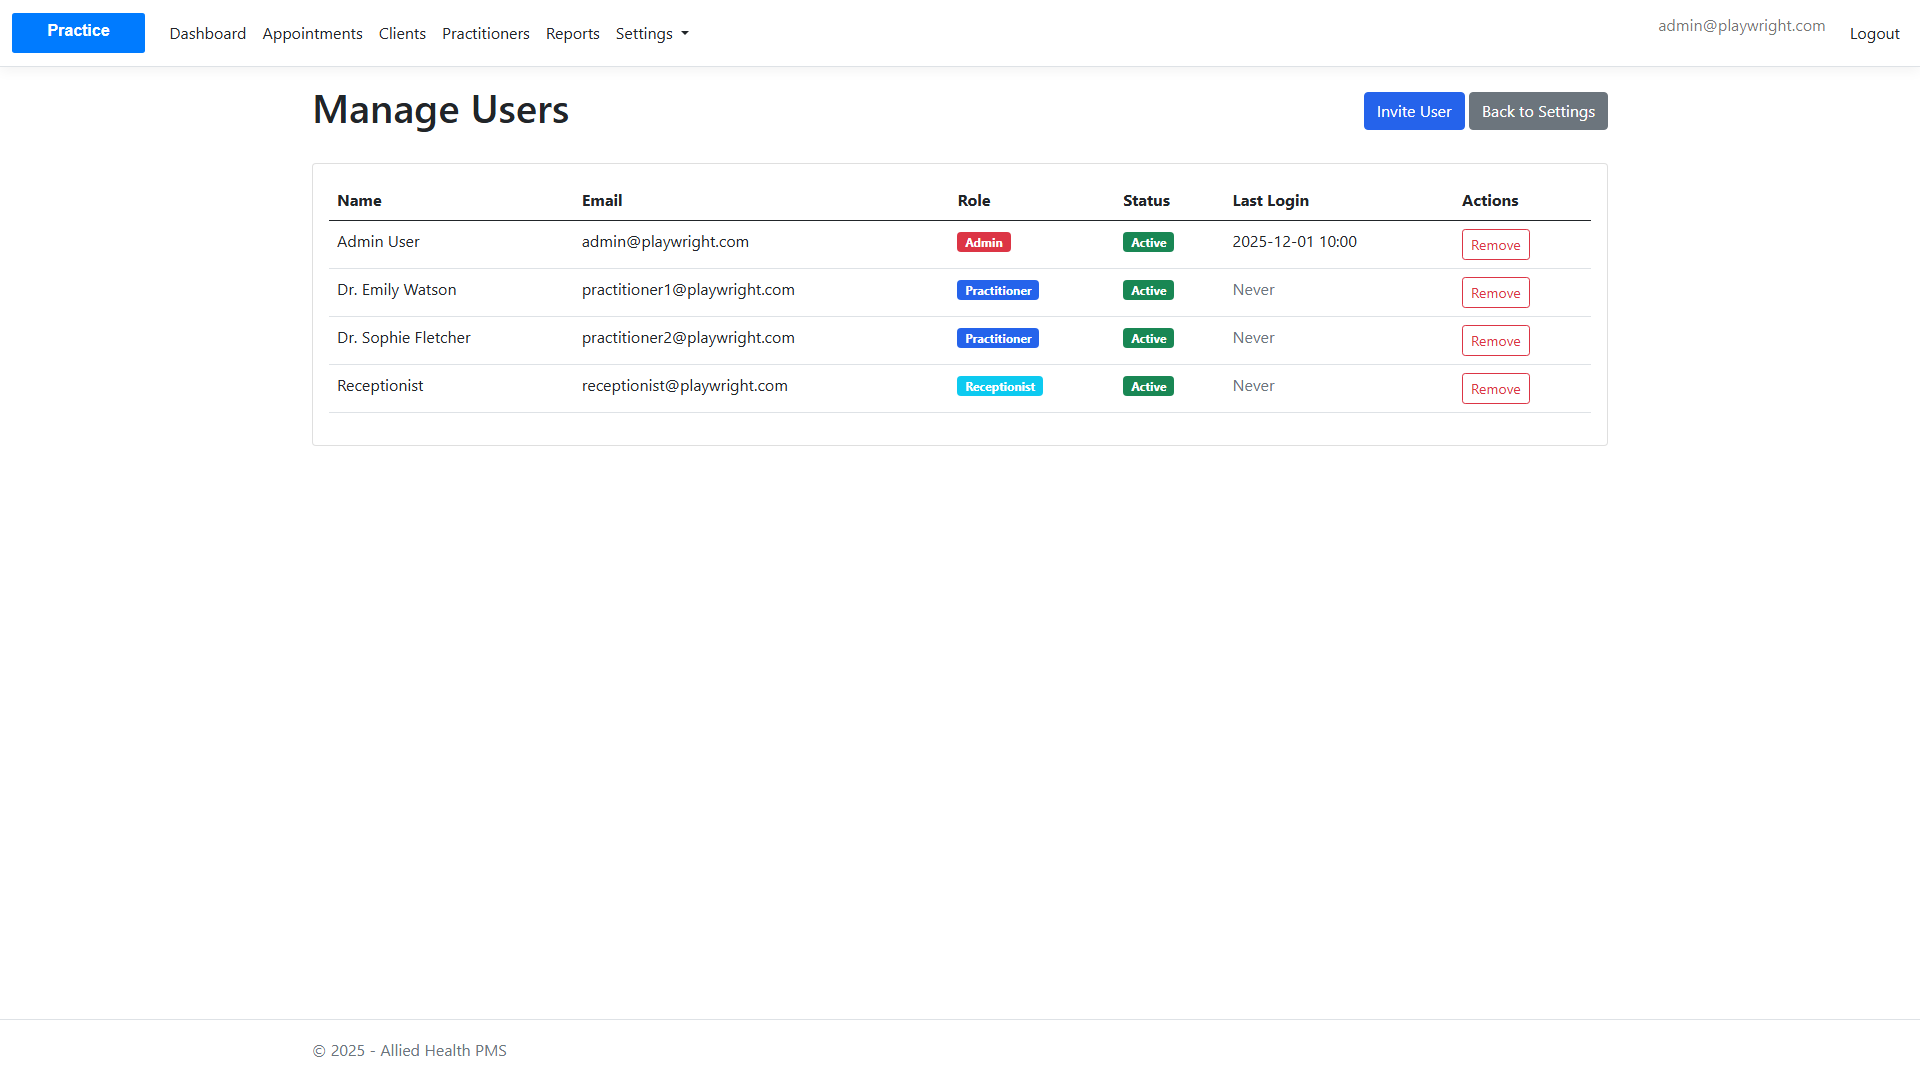This screenshot has width=1920, height=1080.
Task: Click 'Never' in Dr. Sophie Fletcher row
Action: pyautogui.click(x=1253, y=338)
